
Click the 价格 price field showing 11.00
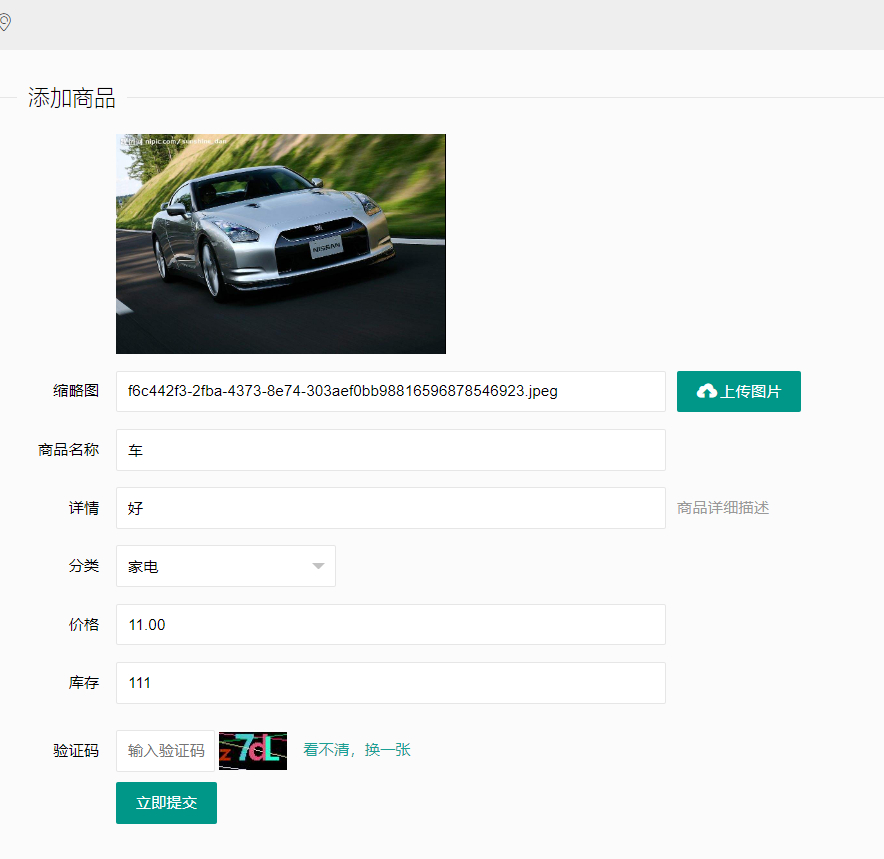[x=390, y=624]
